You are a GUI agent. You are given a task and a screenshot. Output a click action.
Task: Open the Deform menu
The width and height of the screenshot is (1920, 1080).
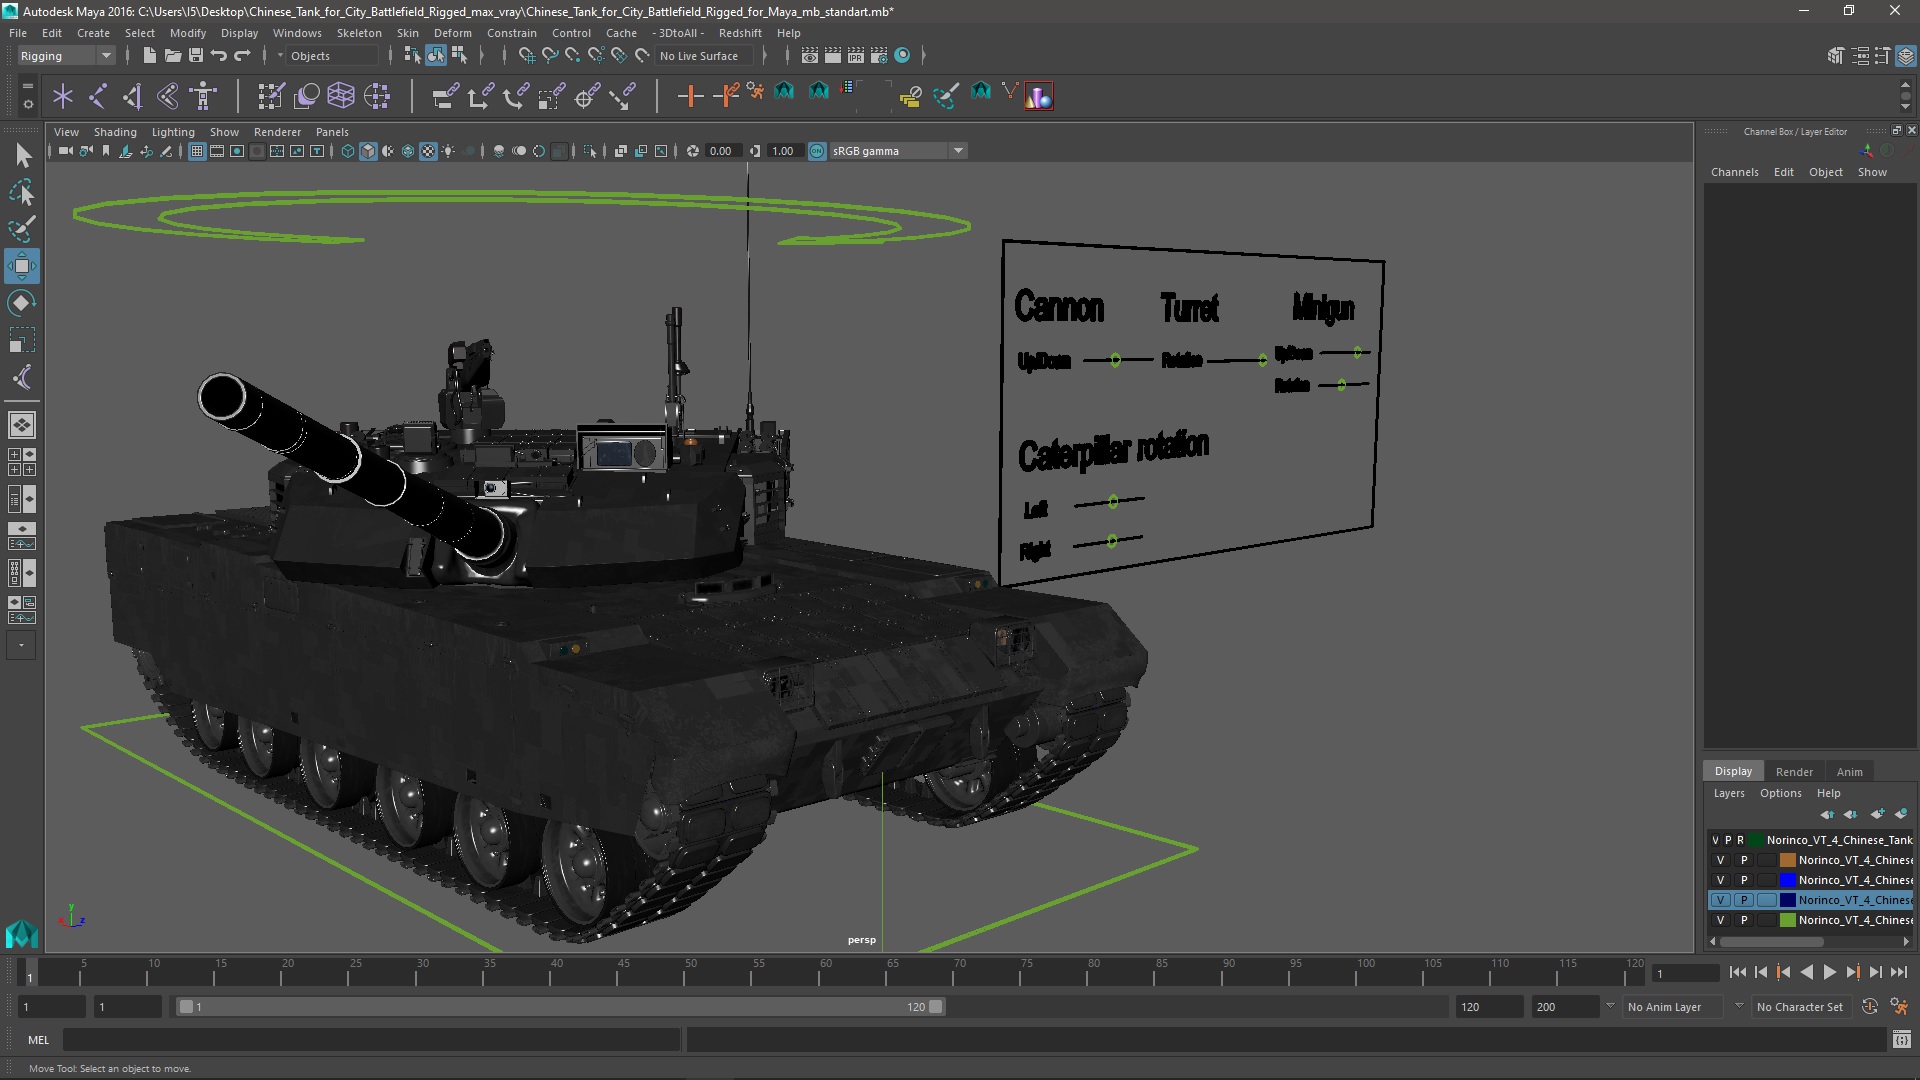pos(452,33)
